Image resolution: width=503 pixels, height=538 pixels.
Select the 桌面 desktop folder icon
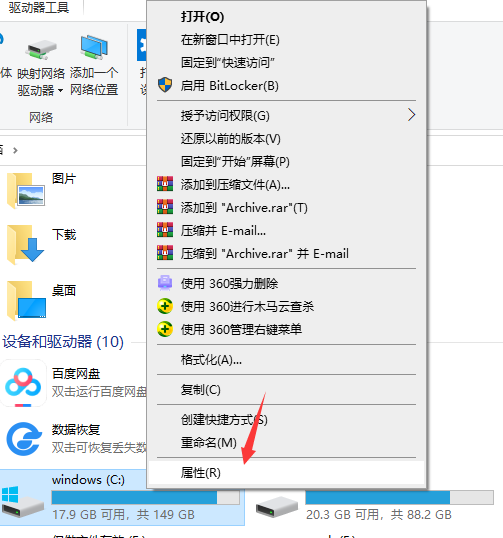pos(26,300)
